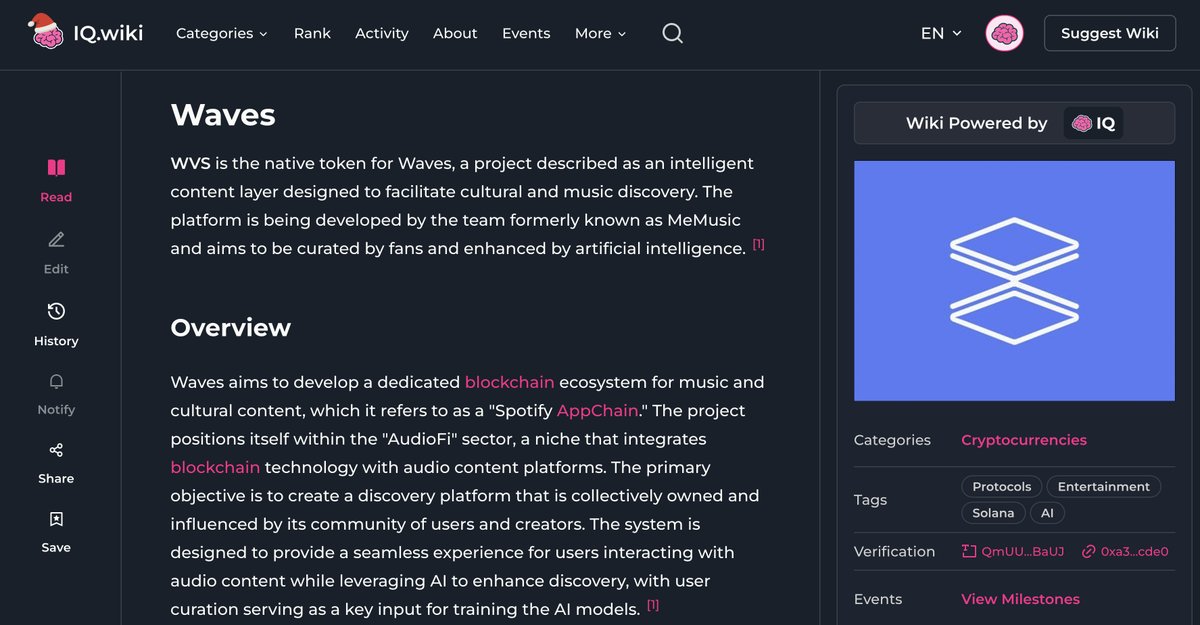The width and height of the screenshot is (1200, 625).
Task: Expand the Categories dropdown menu
Action: [x=222, y=33]
